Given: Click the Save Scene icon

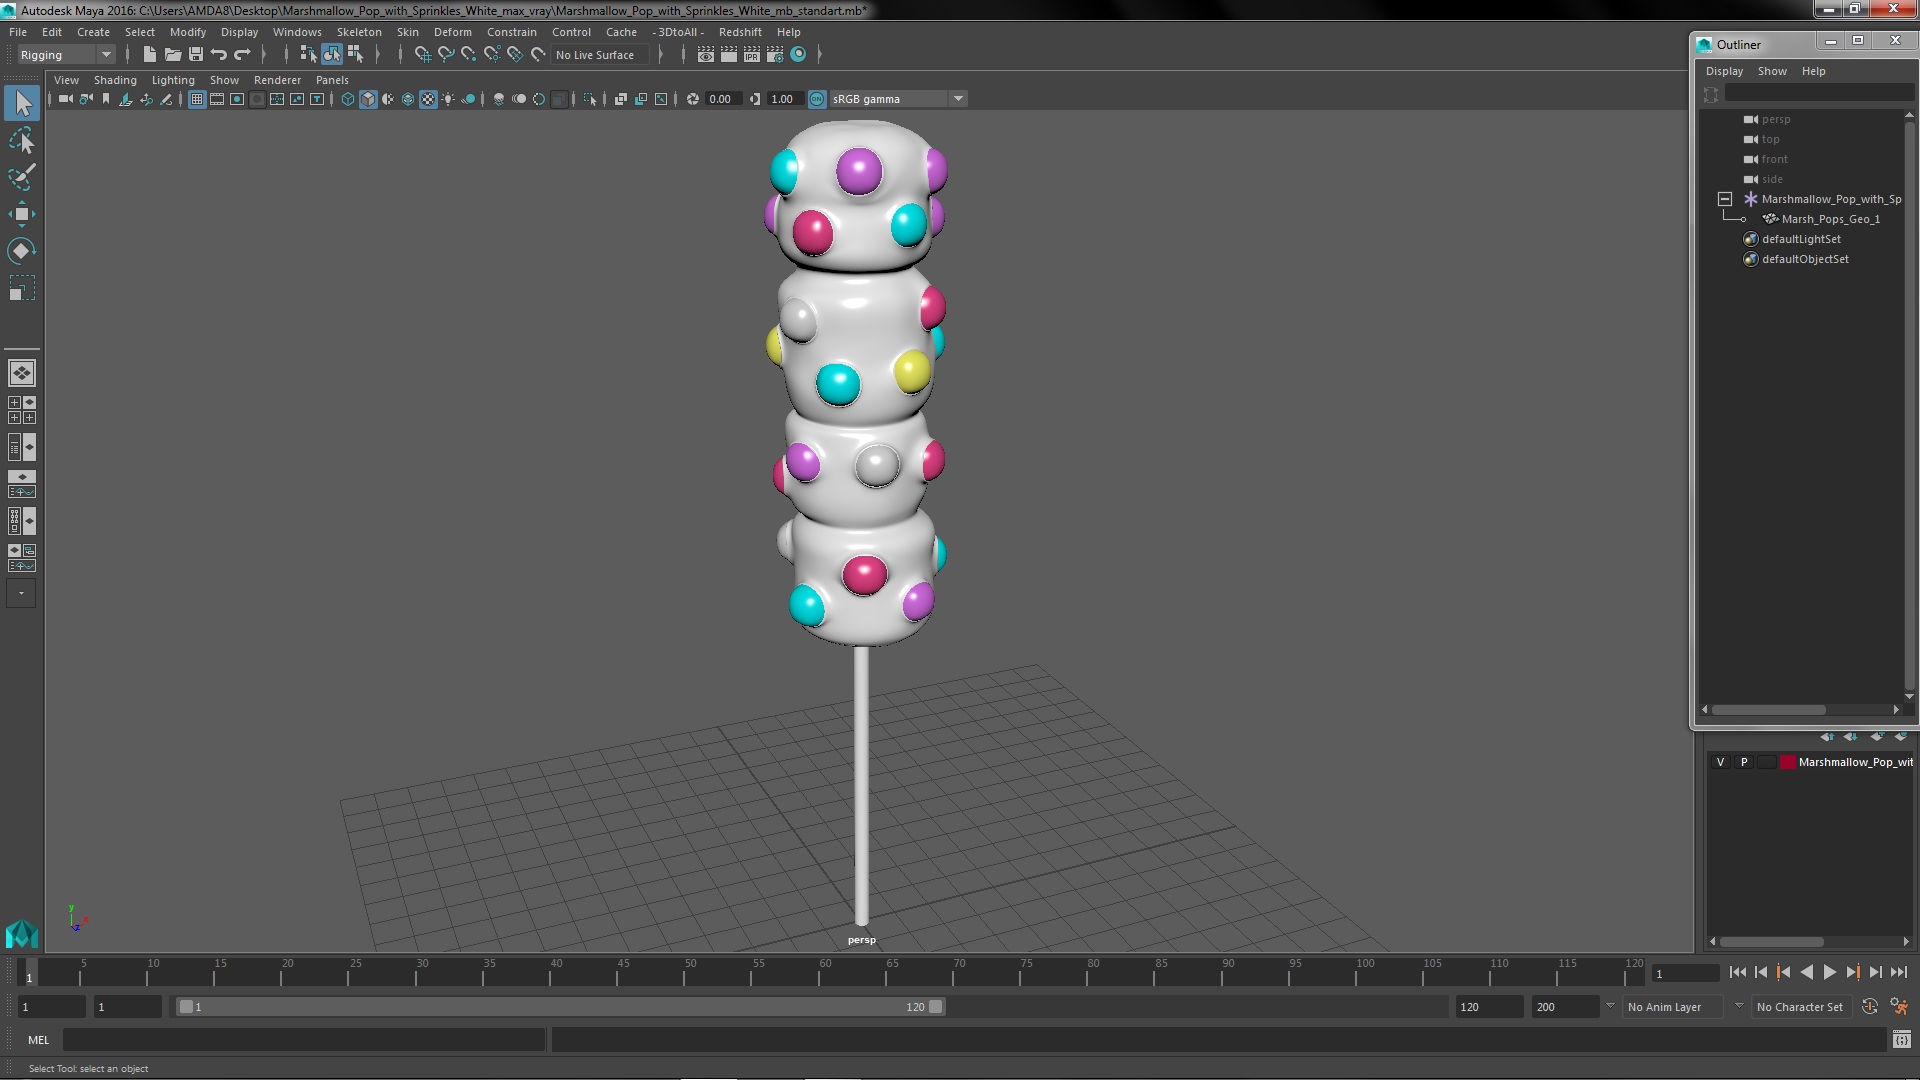Looking at the screenshot, I should [x=196, y=55].
